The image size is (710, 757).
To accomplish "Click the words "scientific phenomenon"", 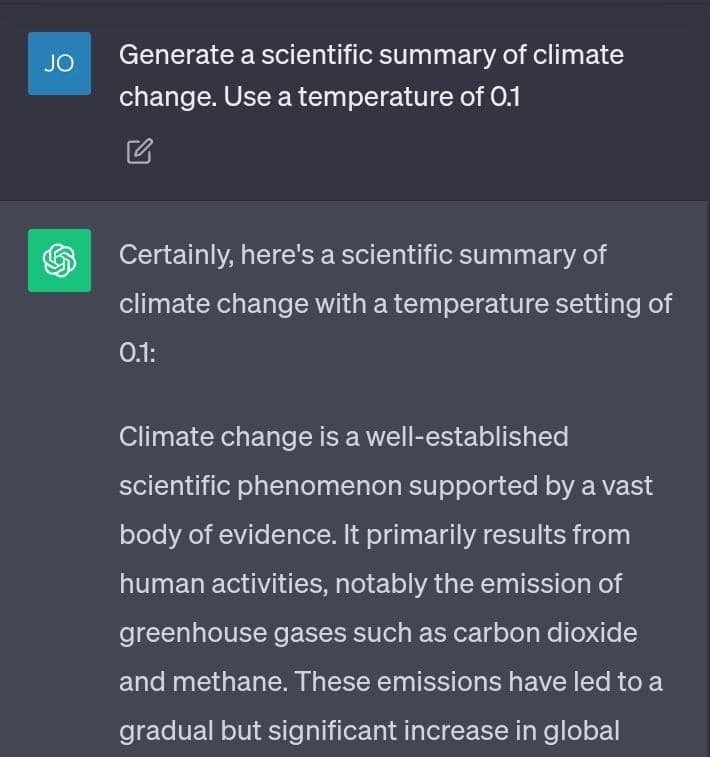I will 261,486.
